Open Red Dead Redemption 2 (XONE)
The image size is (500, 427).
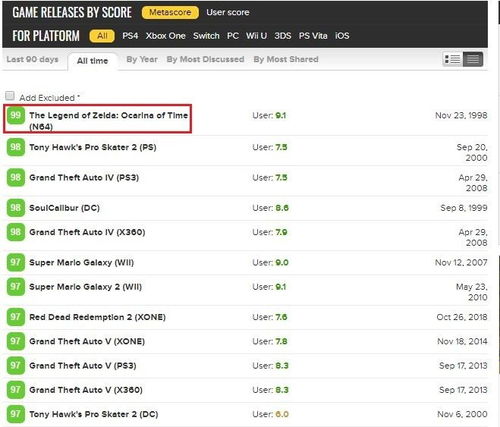click(97, 317)
